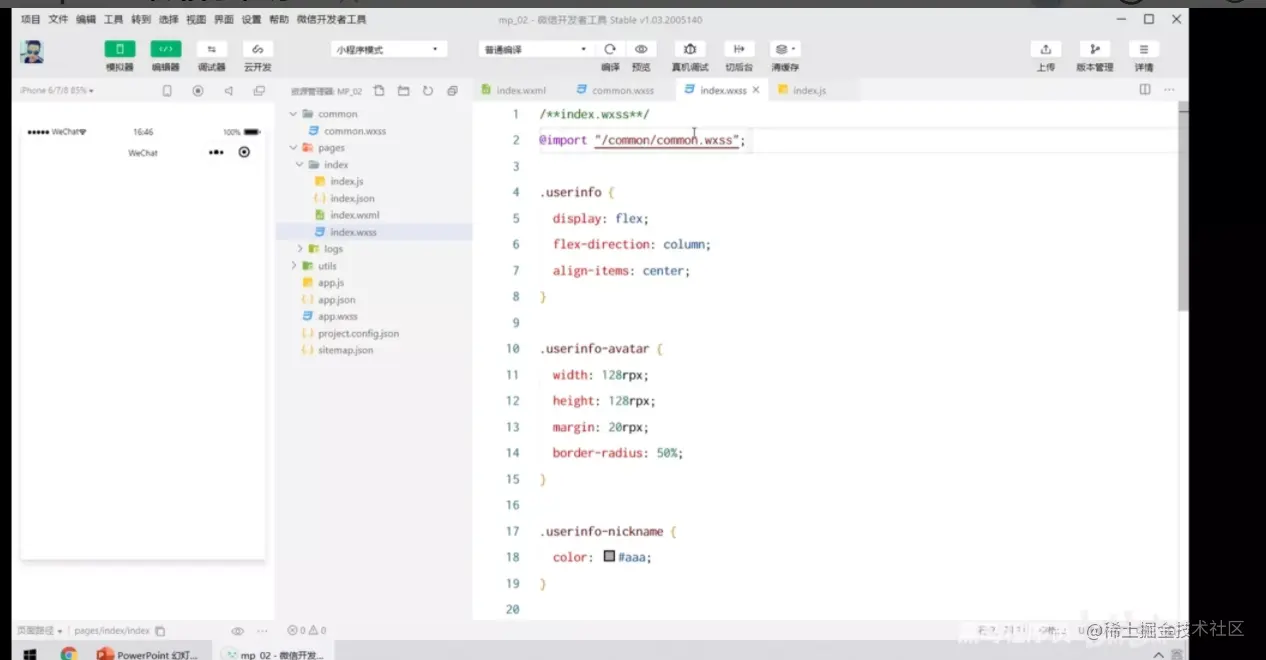Click collapse all icon in 资源管理器
Viewport: 1266px width, 660px height.
(x=452, y=91)
